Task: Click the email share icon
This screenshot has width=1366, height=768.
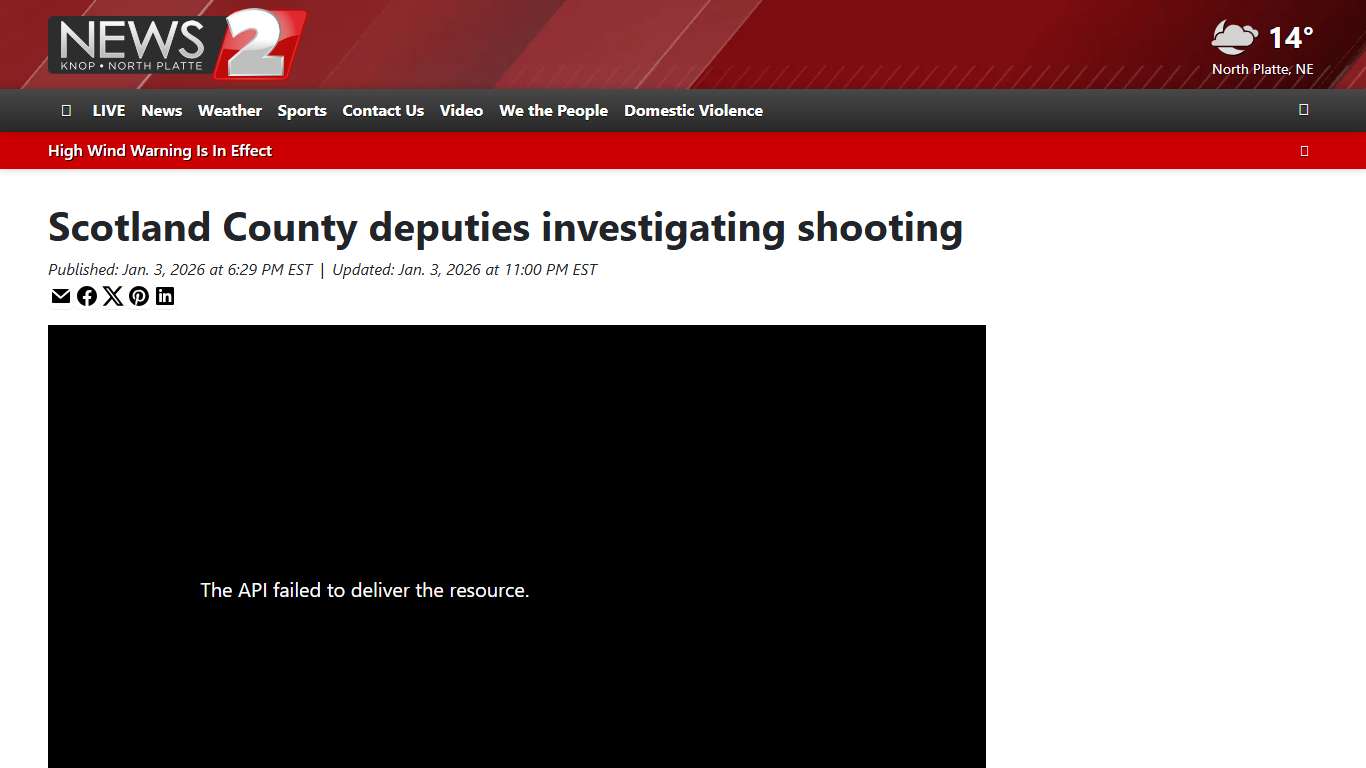Action: tap(61, 296)
